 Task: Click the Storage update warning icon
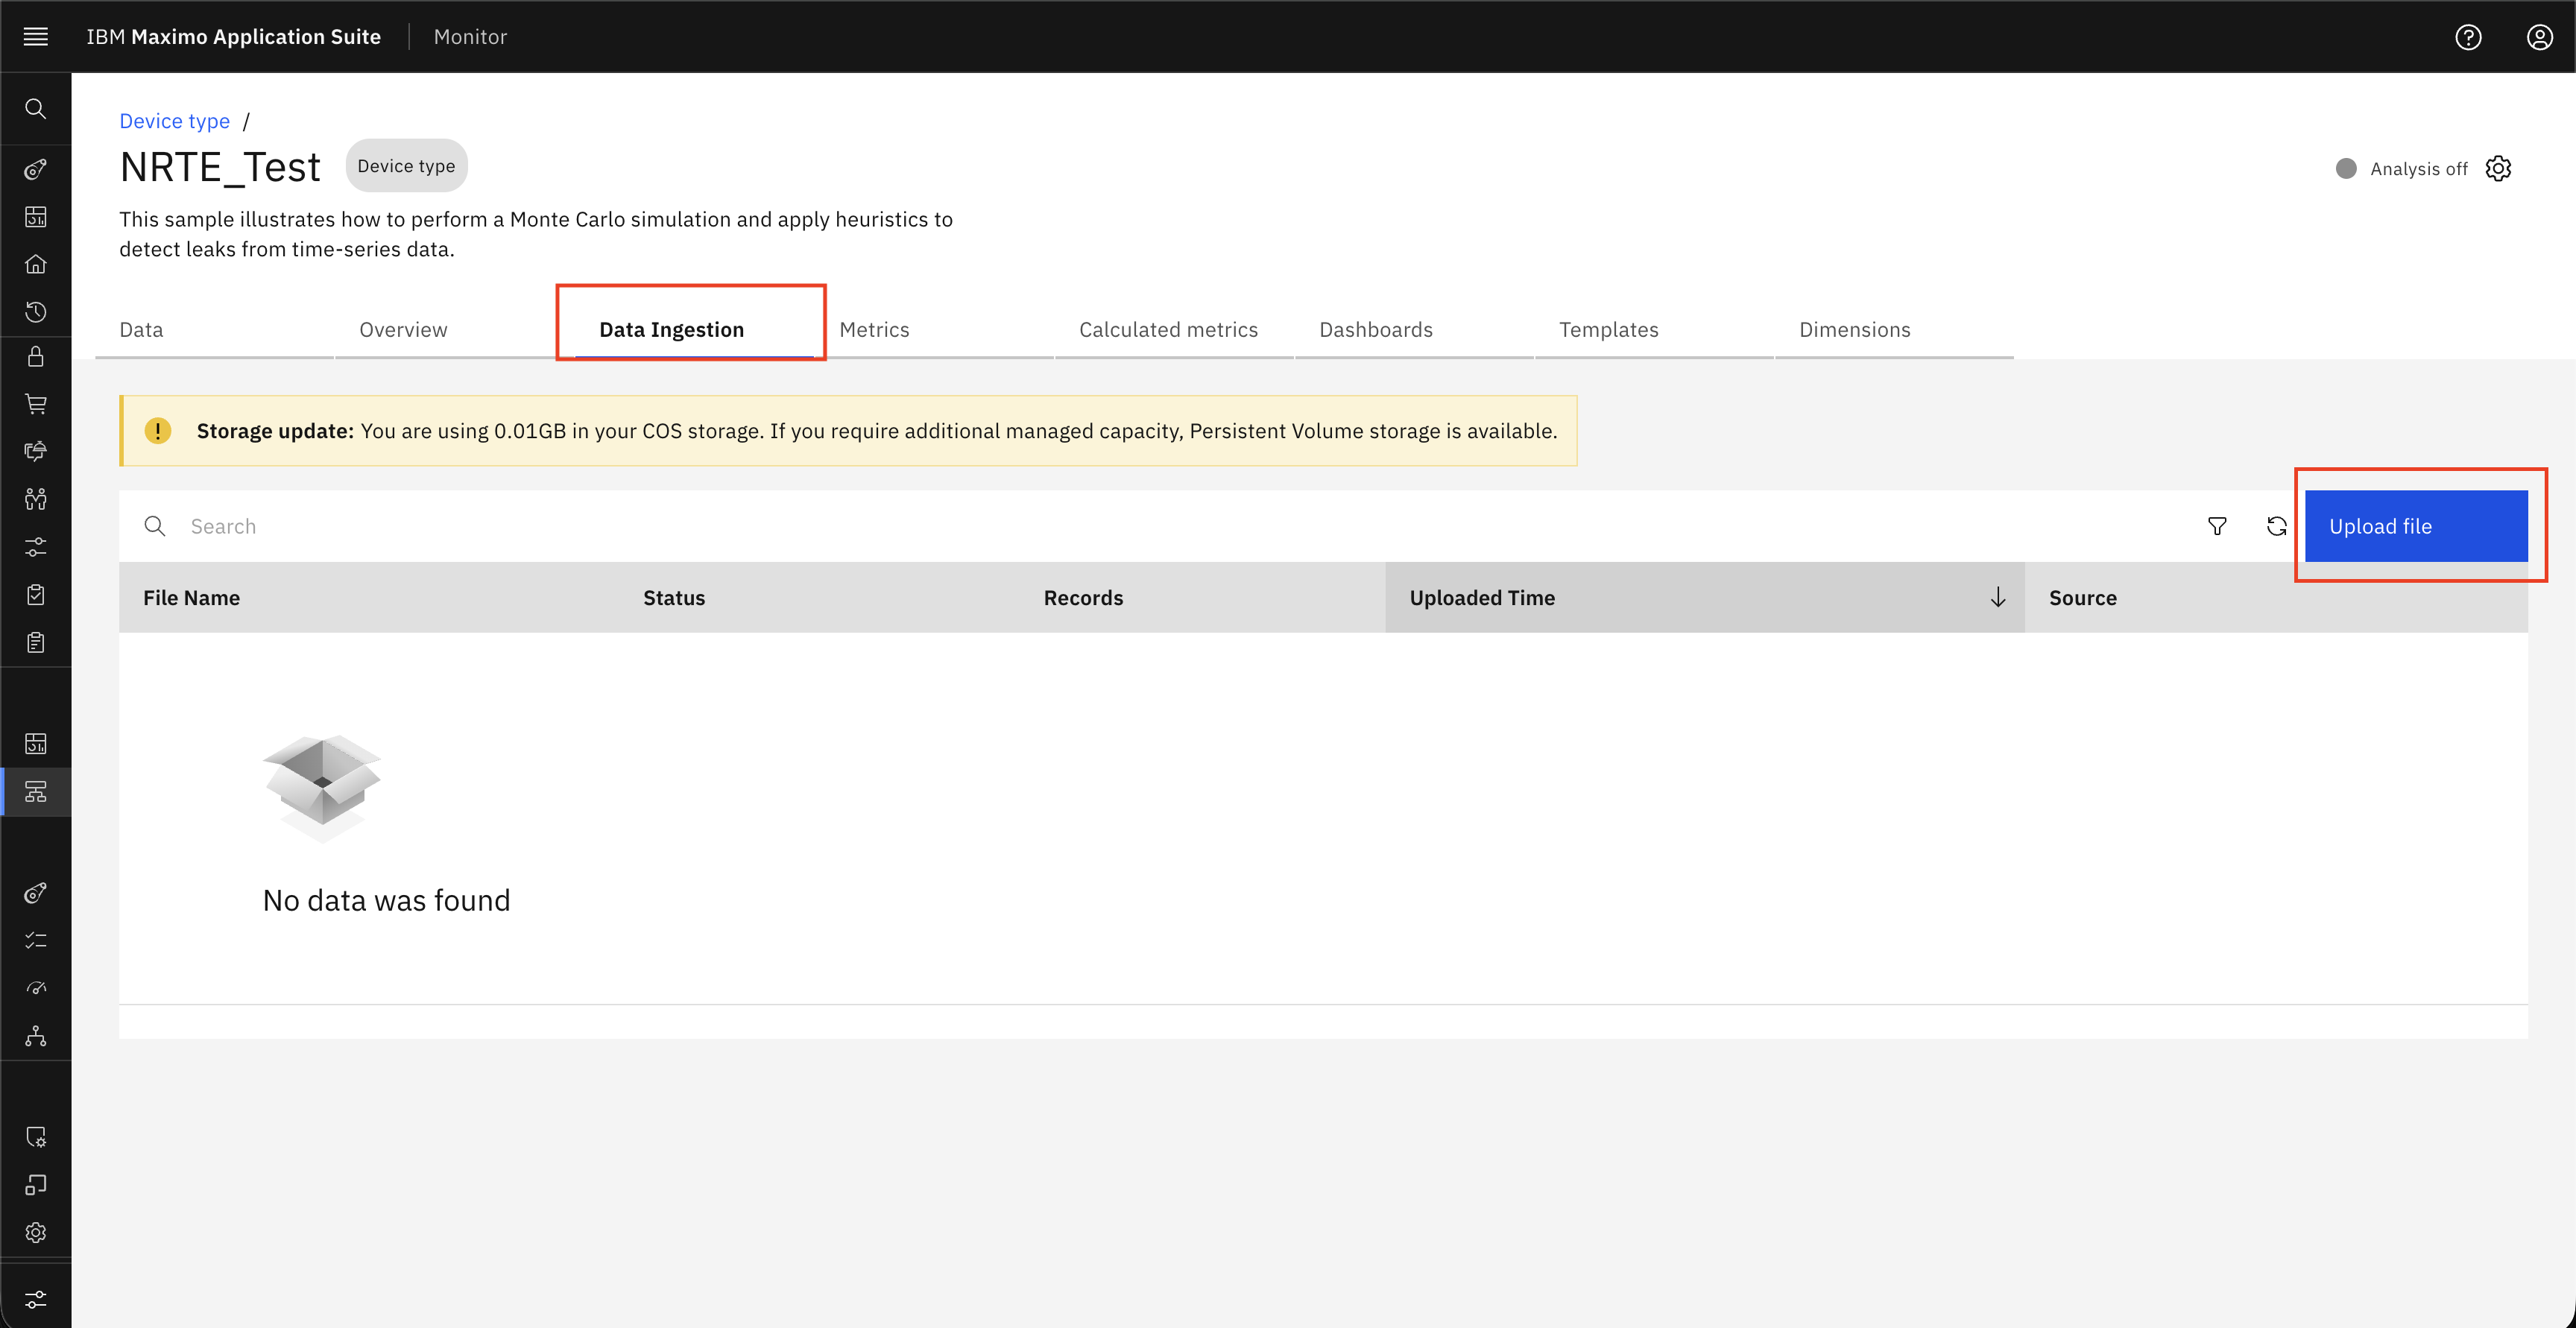[x=157, y=430]
